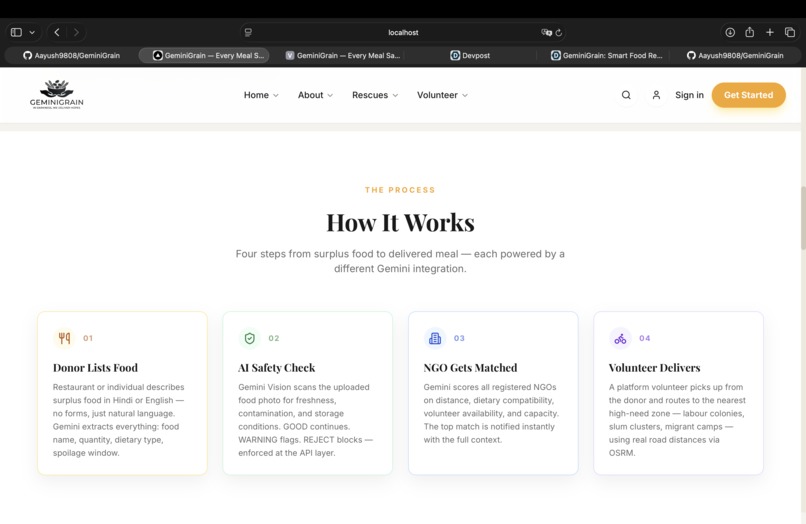Open site search magnifier icon
The height and width of the screenshot is (524, 806).
626,95
